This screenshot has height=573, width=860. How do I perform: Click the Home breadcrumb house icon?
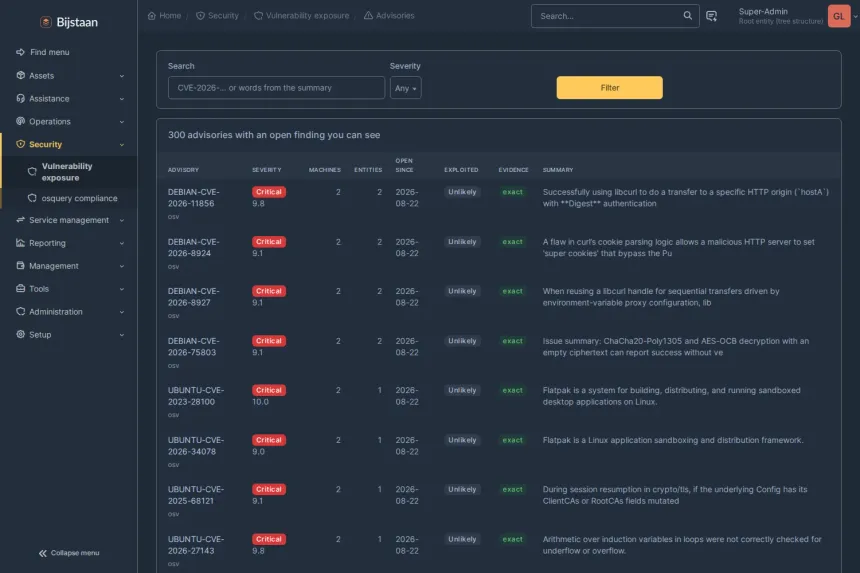[x=152, y=16]
